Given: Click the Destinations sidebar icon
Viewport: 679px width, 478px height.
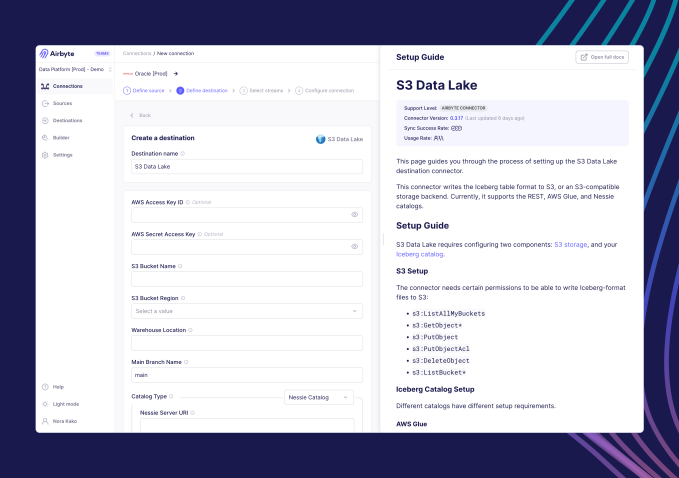Looking at the screenshot, I should pos(45,120).
